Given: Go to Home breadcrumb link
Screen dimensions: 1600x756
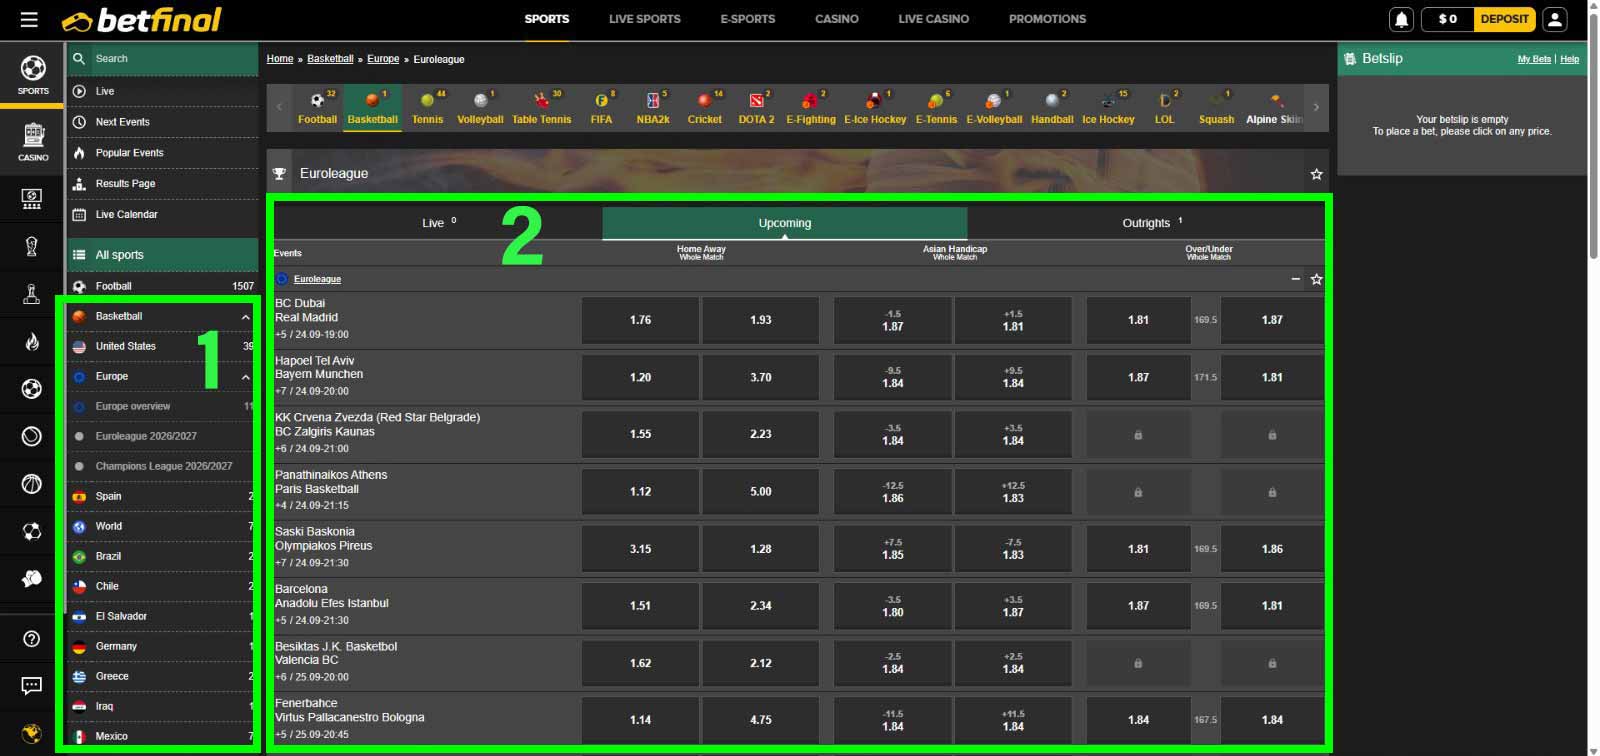Looking at the screenshot, I should (280, 59).
